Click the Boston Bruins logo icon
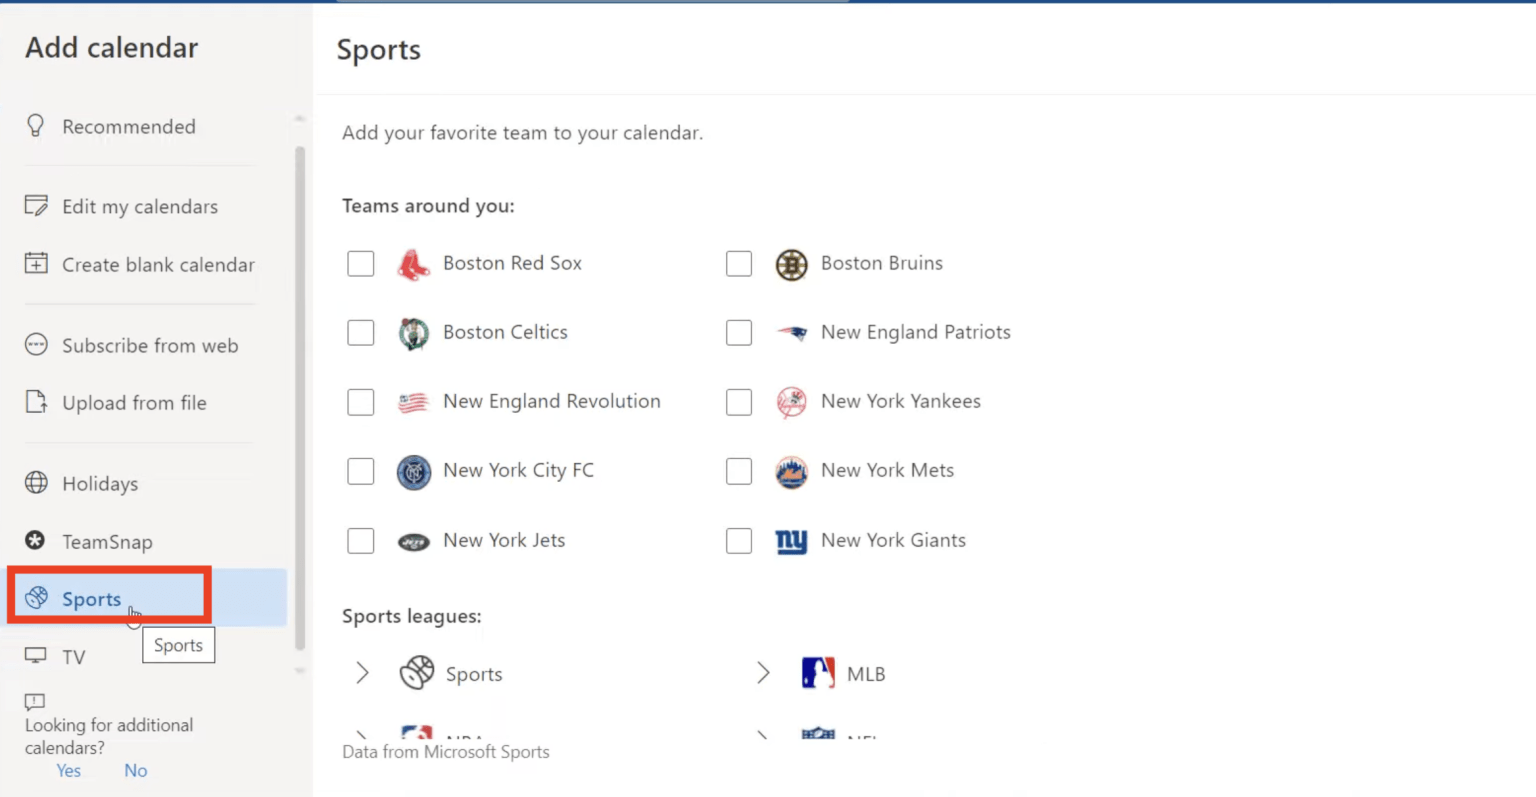 (791, 264)
